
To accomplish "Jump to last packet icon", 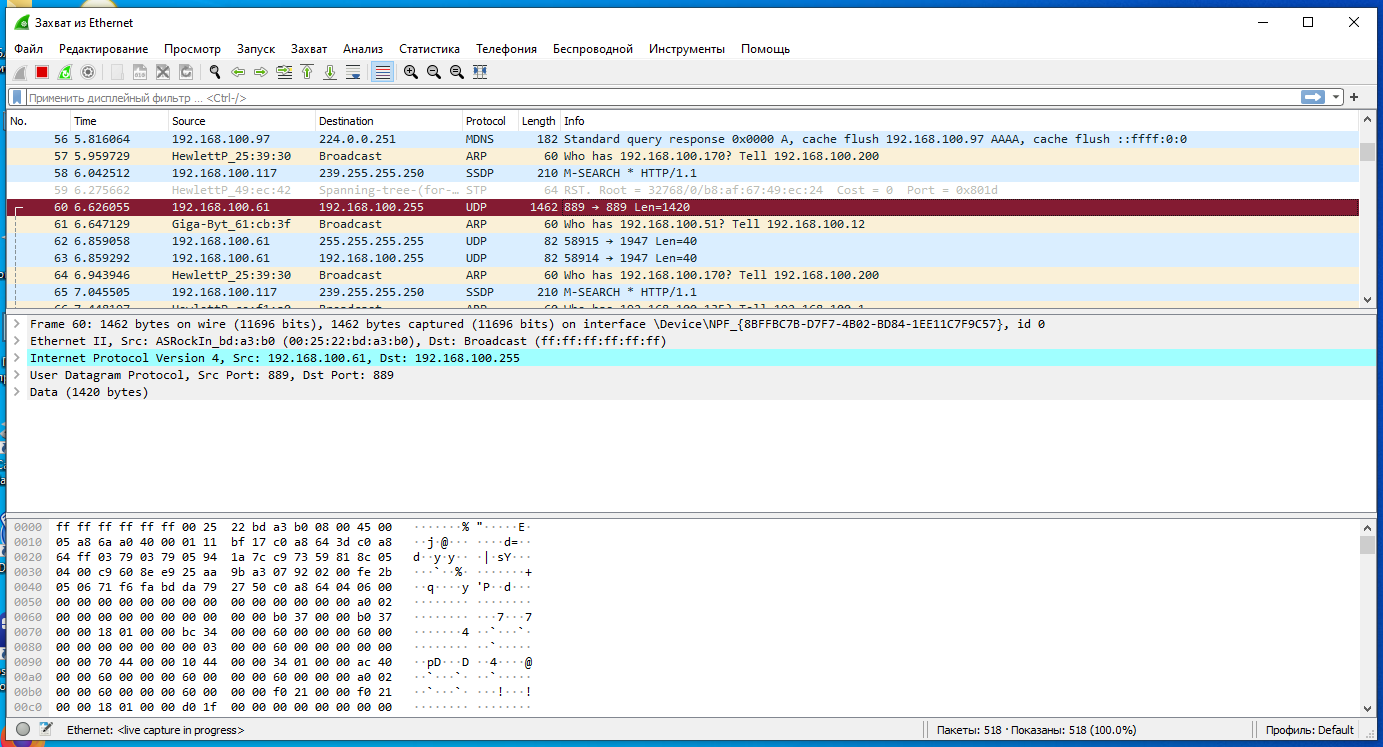I will pos(330,72).
